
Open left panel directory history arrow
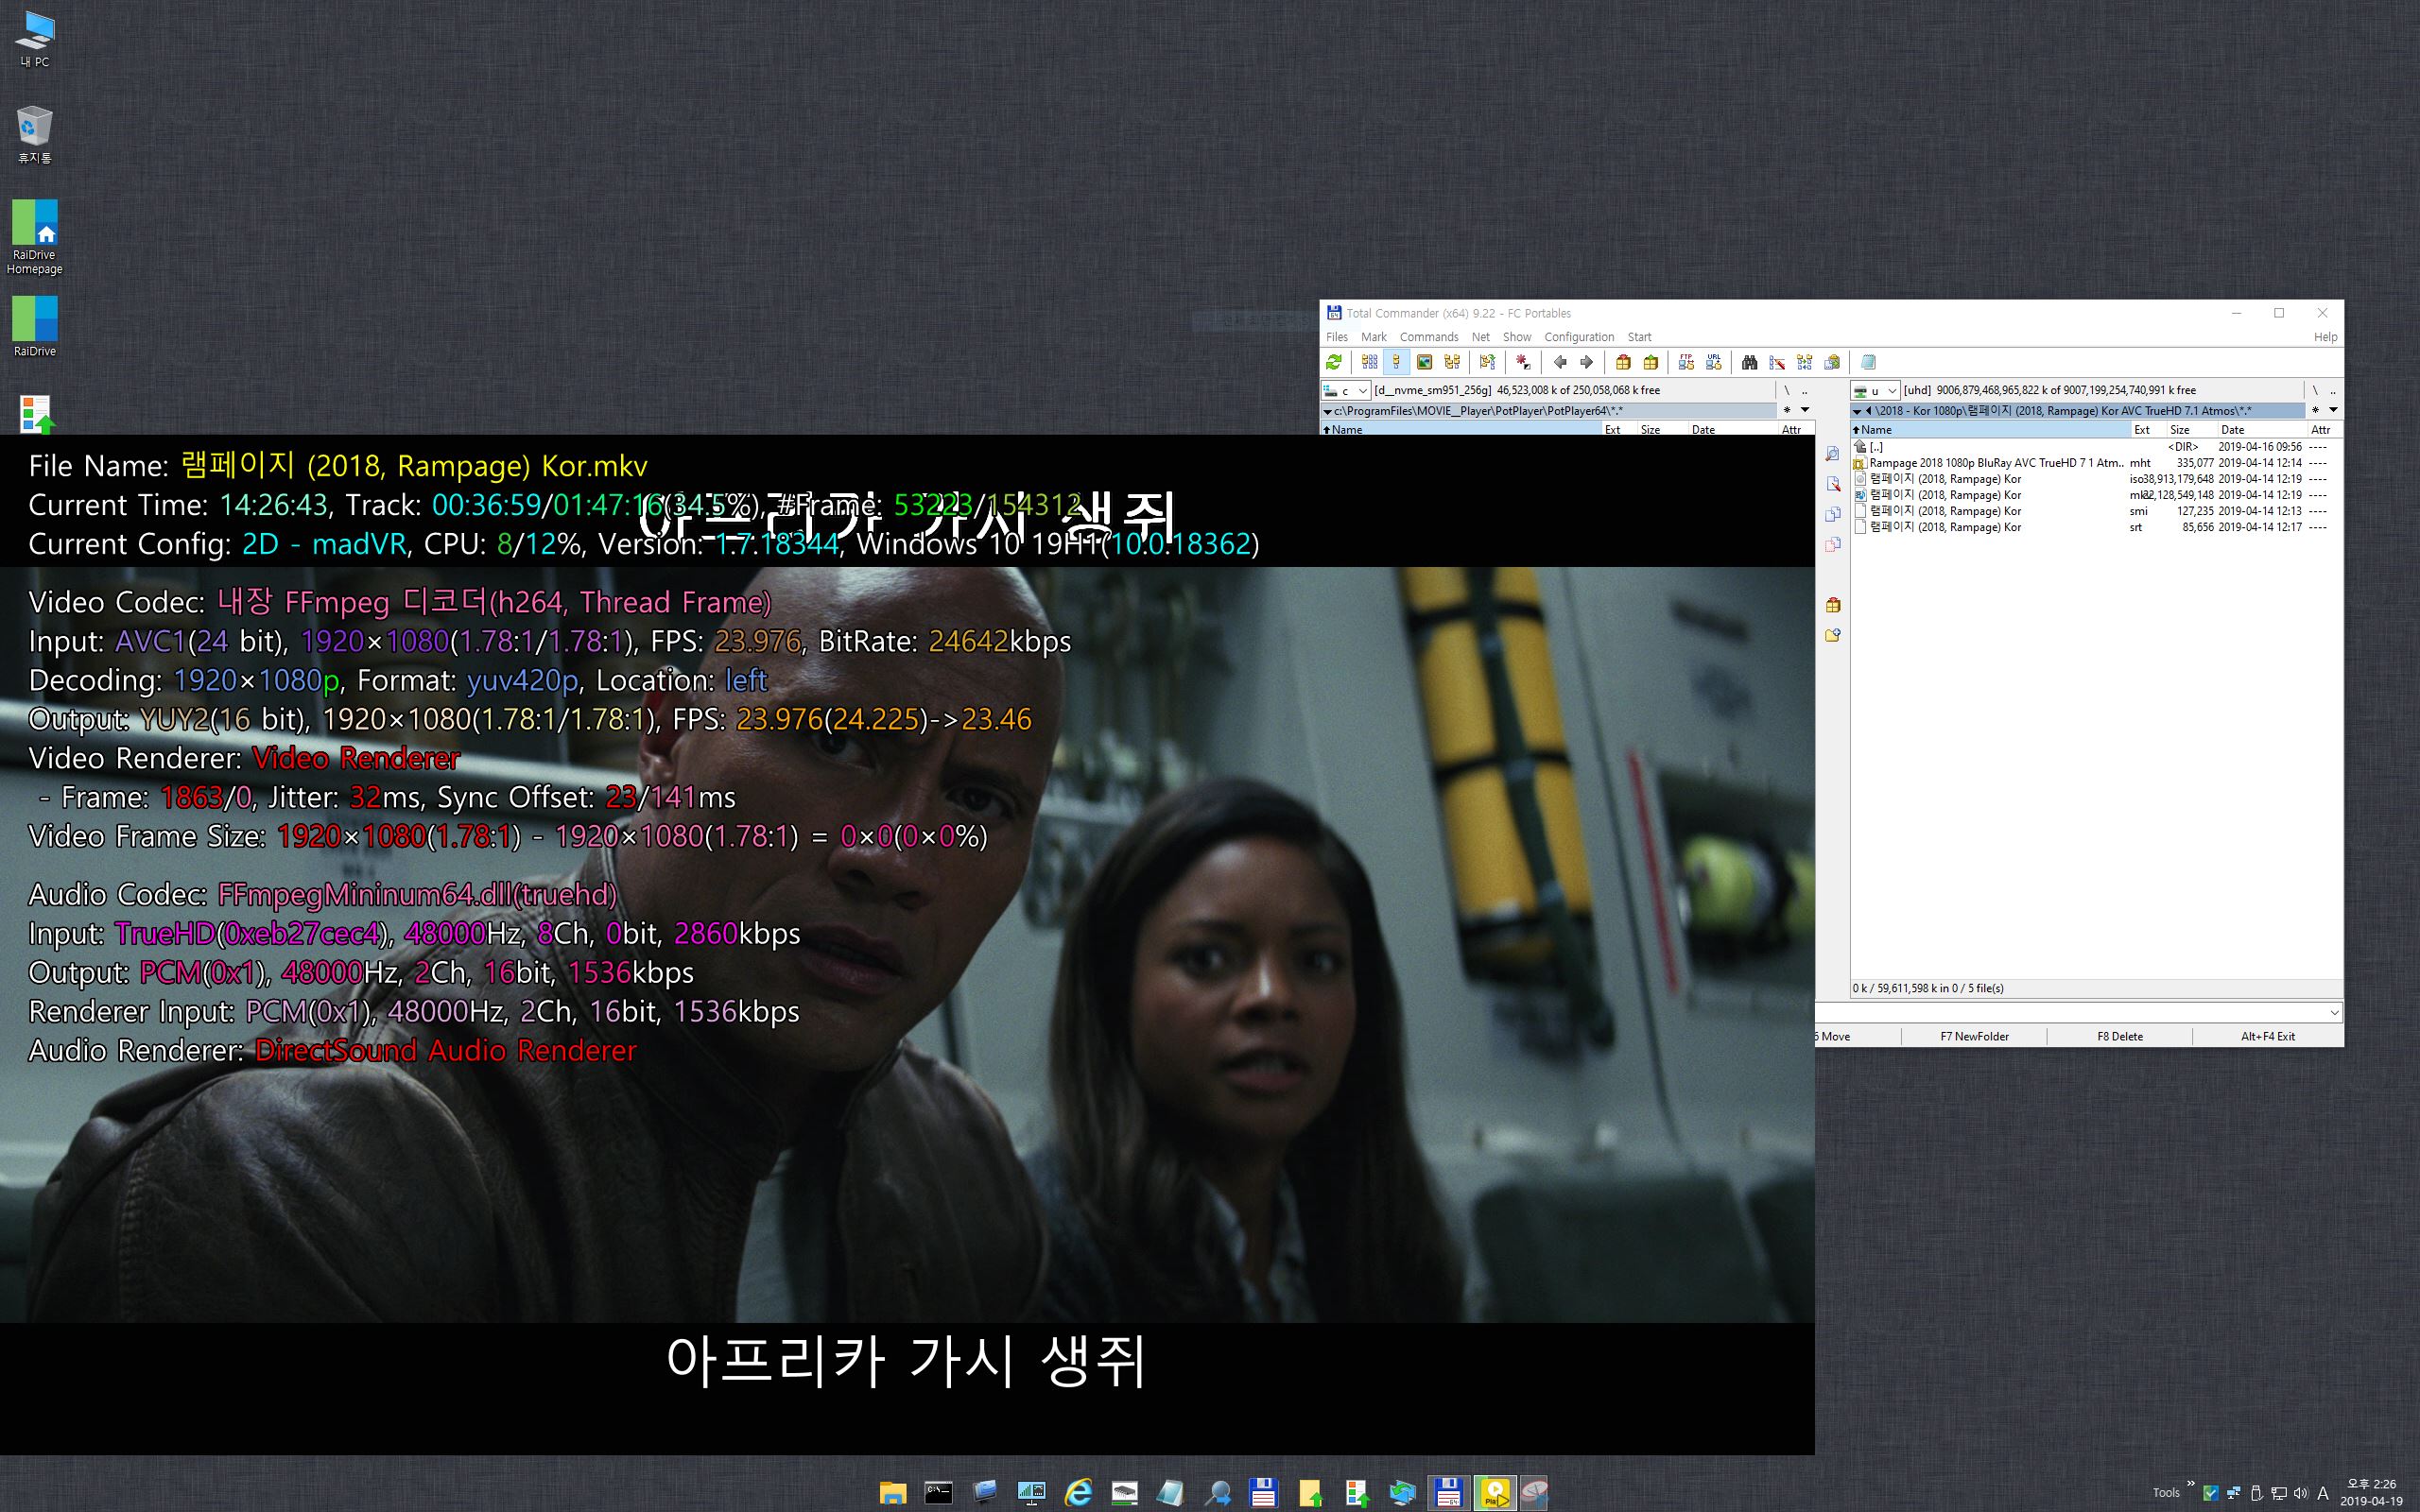[1805, 410]
